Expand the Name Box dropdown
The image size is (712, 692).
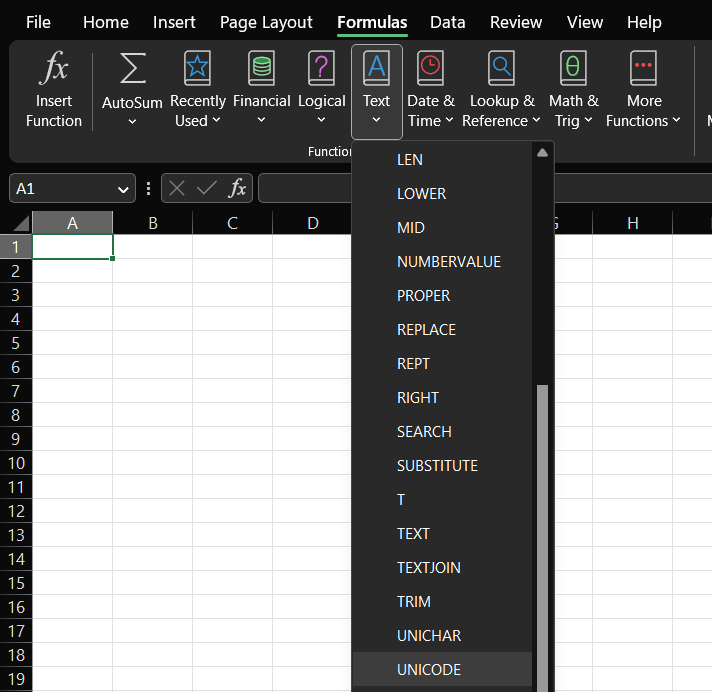[124, 188]
